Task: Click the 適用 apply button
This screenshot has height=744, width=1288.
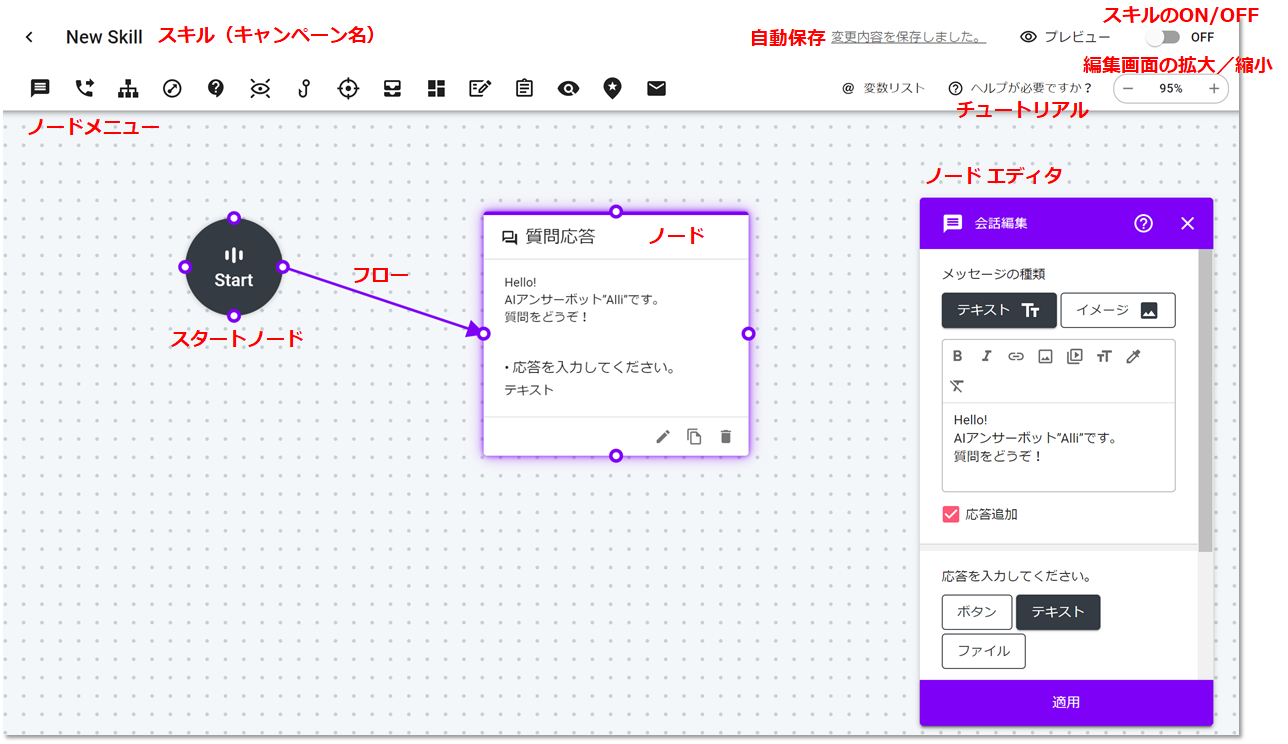Action: click(1066, 702)
